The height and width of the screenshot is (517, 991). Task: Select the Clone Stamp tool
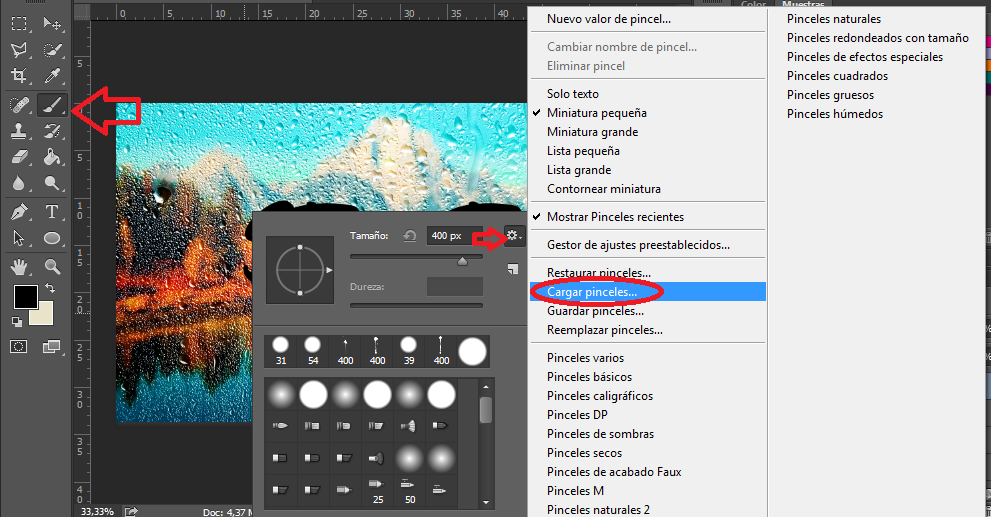(19, 131)
